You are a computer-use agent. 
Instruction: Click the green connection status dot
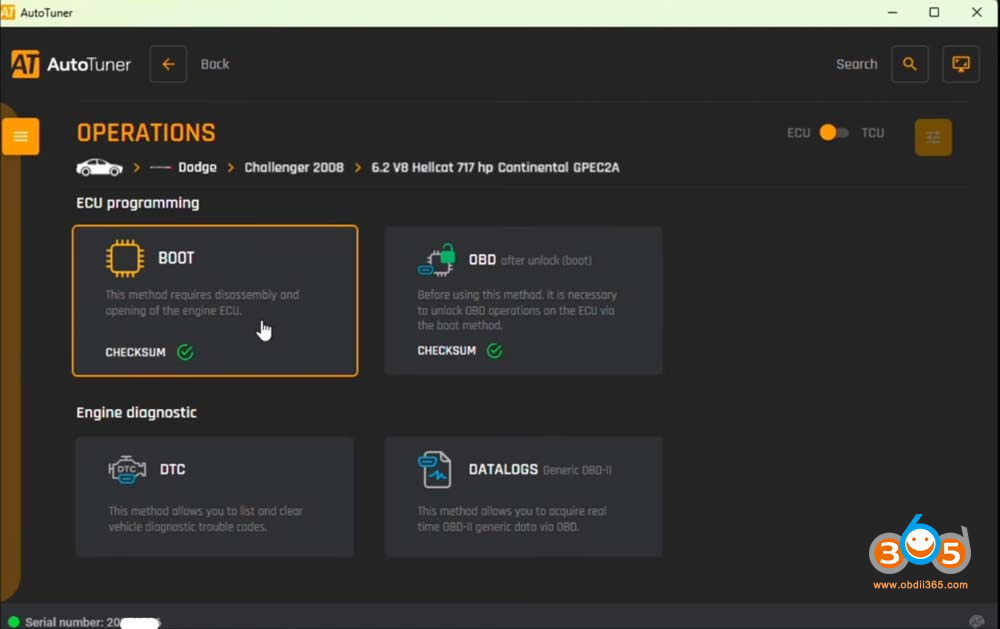click(13, 621)
